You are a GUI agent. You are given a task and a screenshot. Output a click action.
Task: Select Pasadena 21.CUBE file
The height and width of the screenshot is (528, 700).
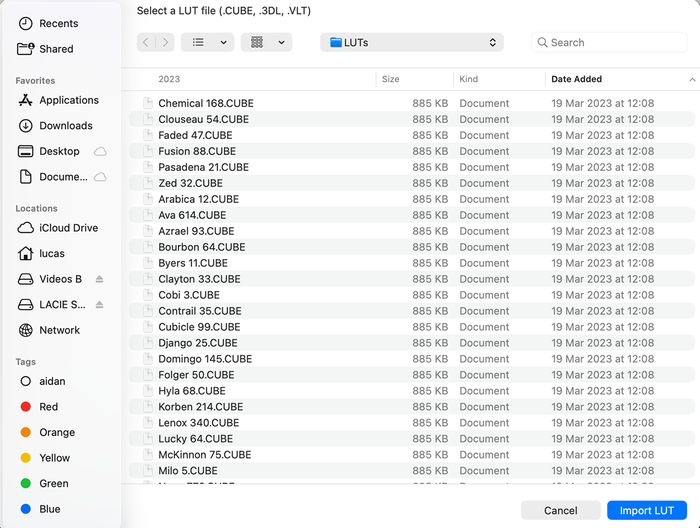(x=412, y=167)
